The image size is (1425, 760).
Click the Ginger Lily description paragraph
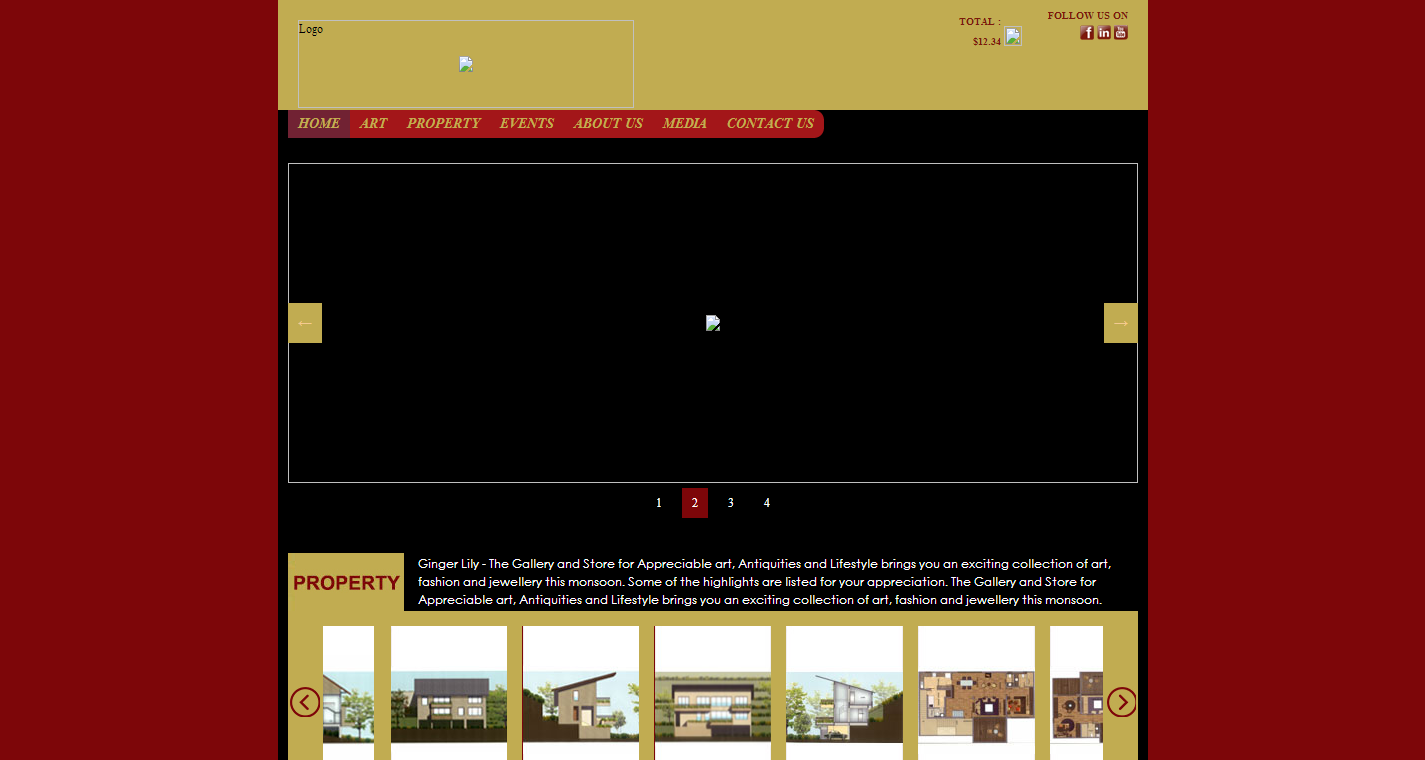pos(764,582)
